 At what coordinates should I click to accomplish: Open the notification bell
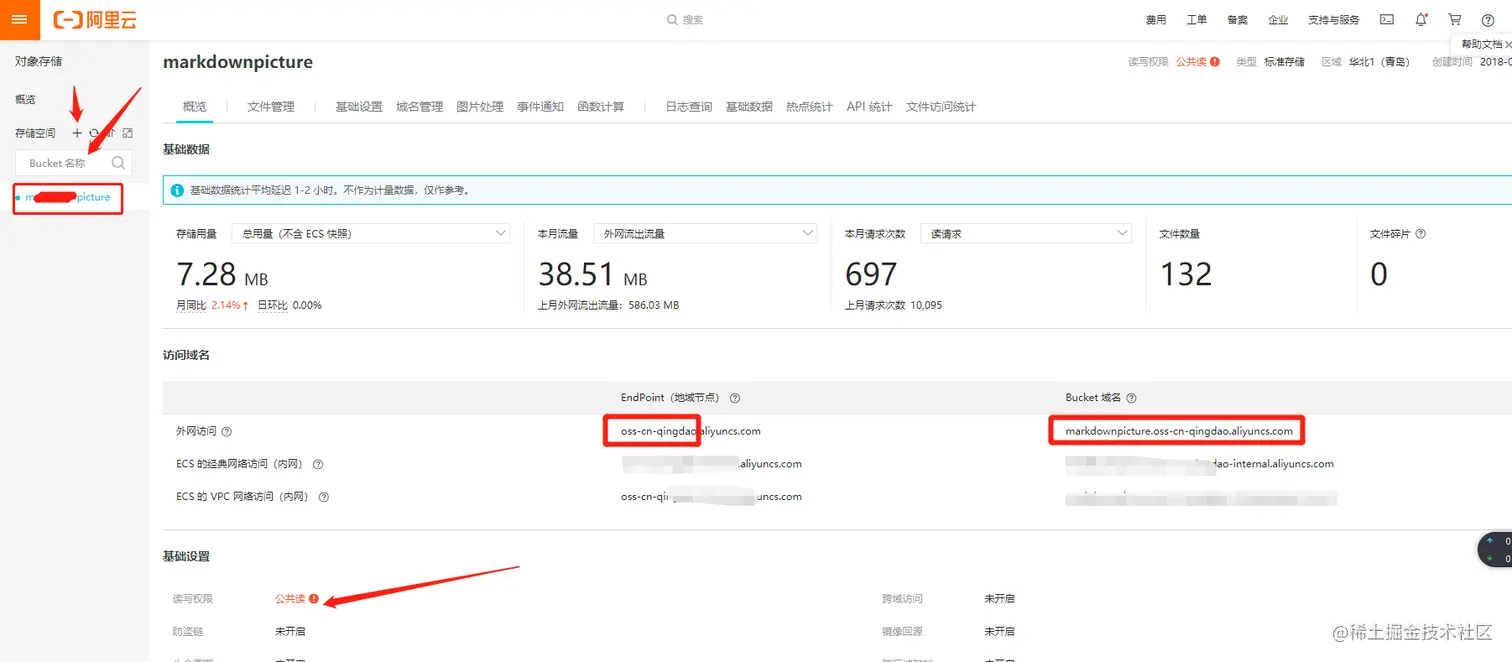point(1421,20)
